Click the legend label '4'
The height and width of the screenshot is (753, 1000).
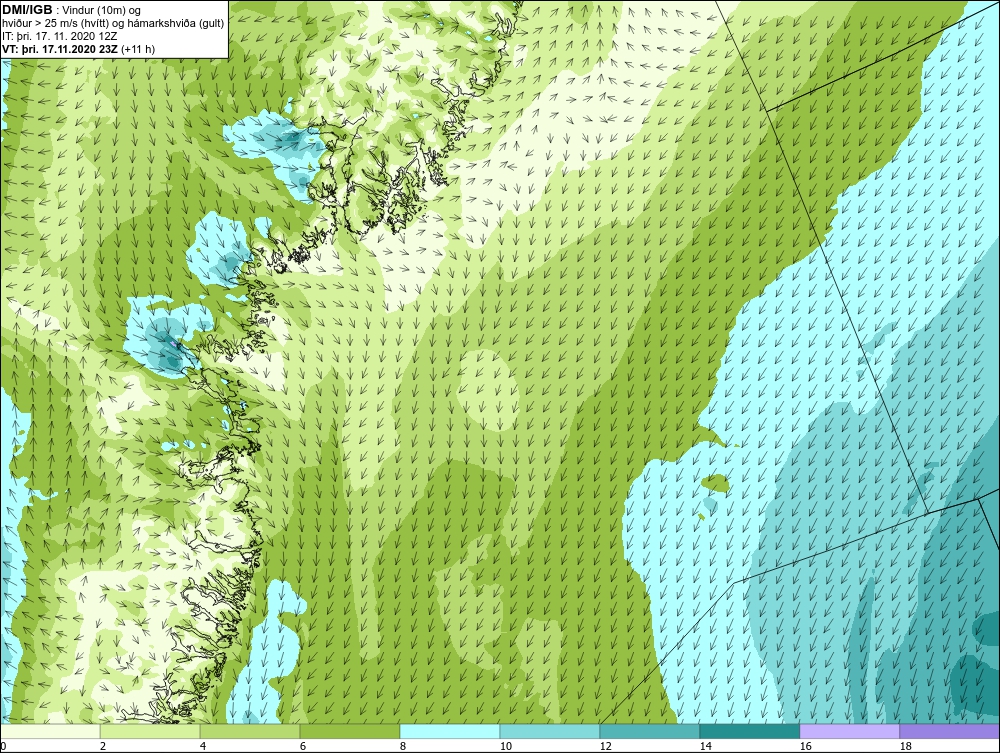203,746
